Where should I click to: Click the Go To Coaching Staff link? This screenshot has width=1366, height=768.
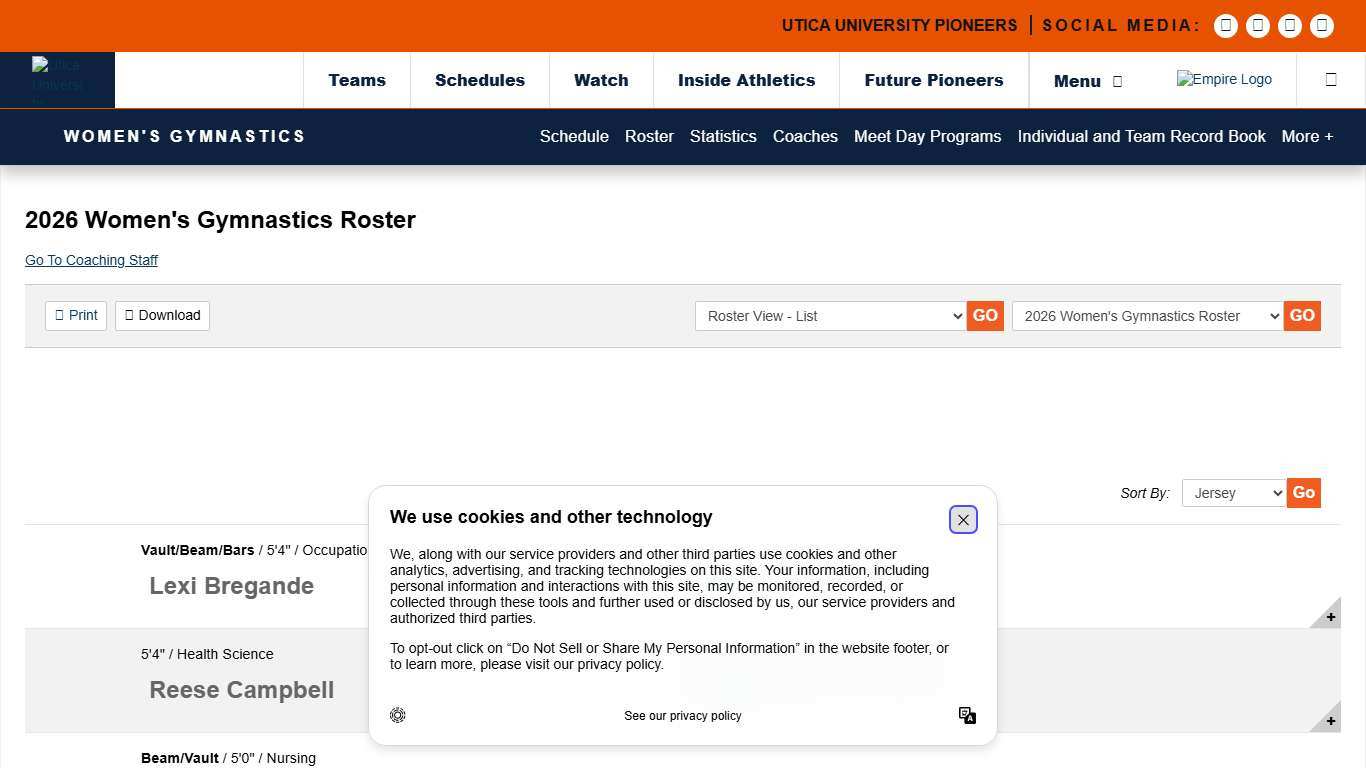pyautogui.click(x=91, y=260)
